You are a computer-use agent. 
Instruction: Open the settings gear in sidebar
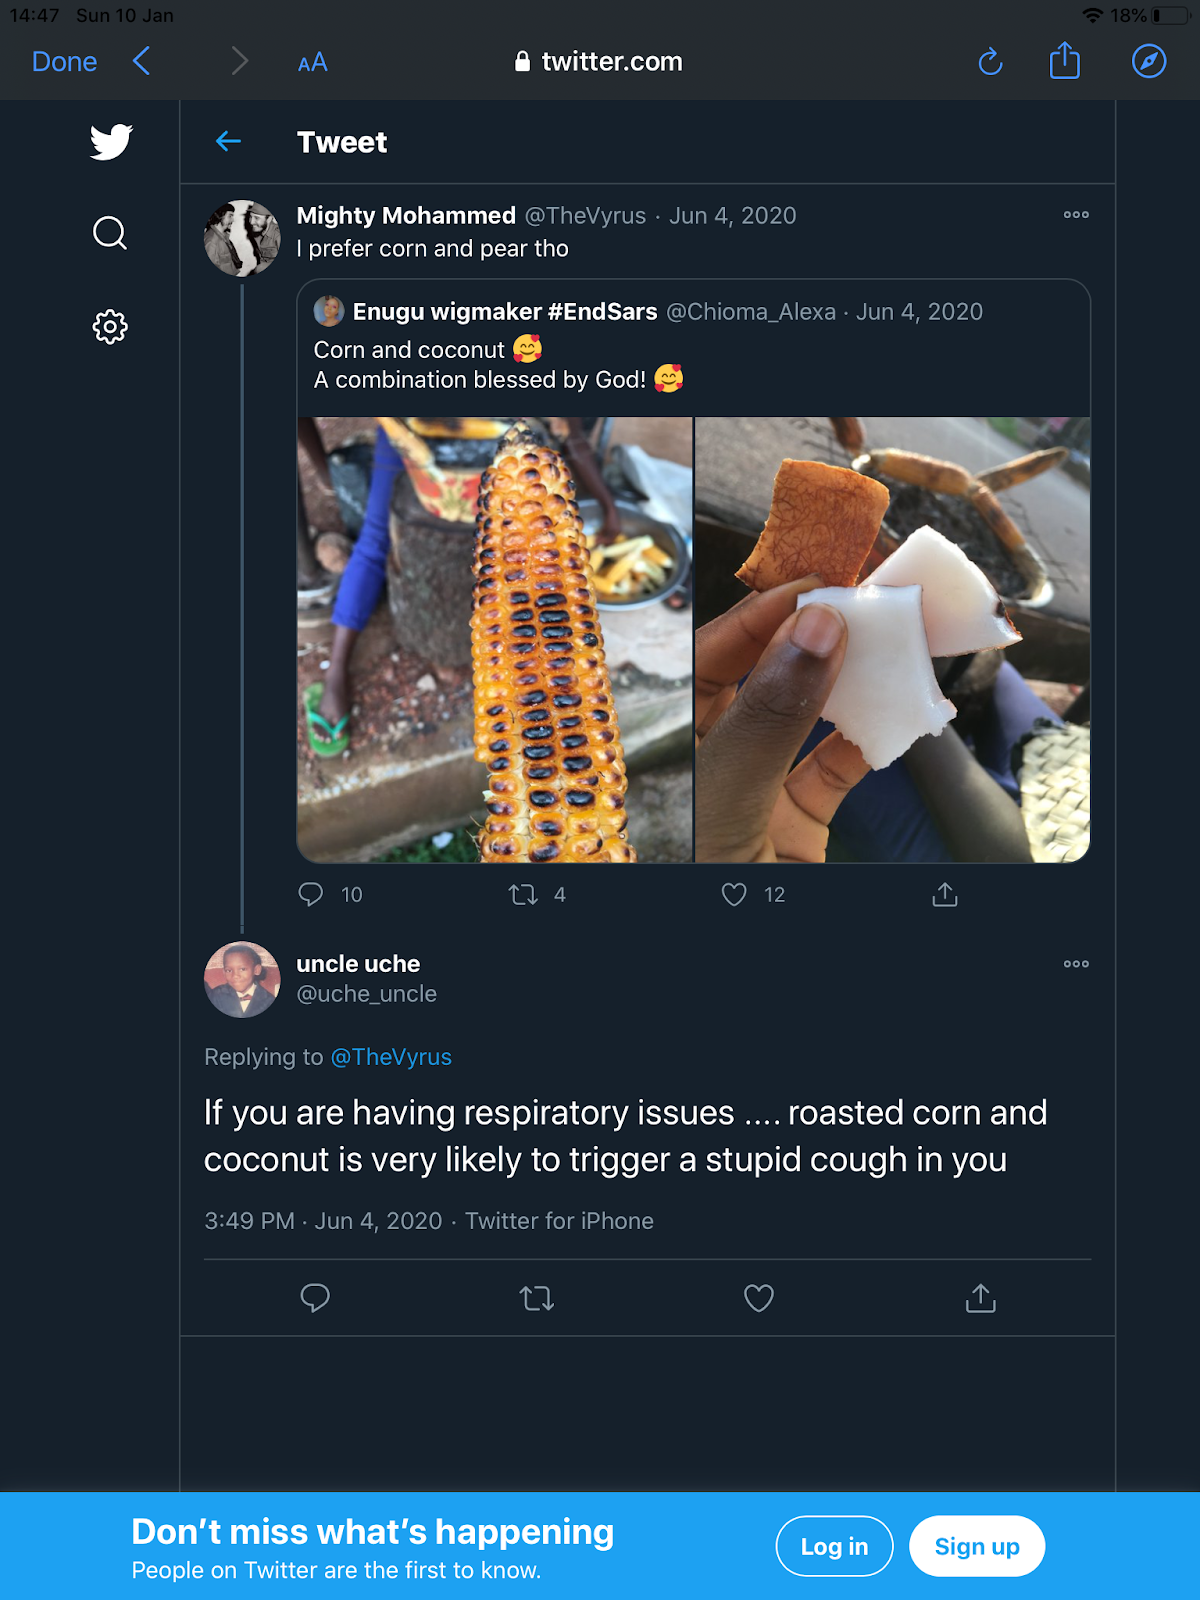point(110,327)
